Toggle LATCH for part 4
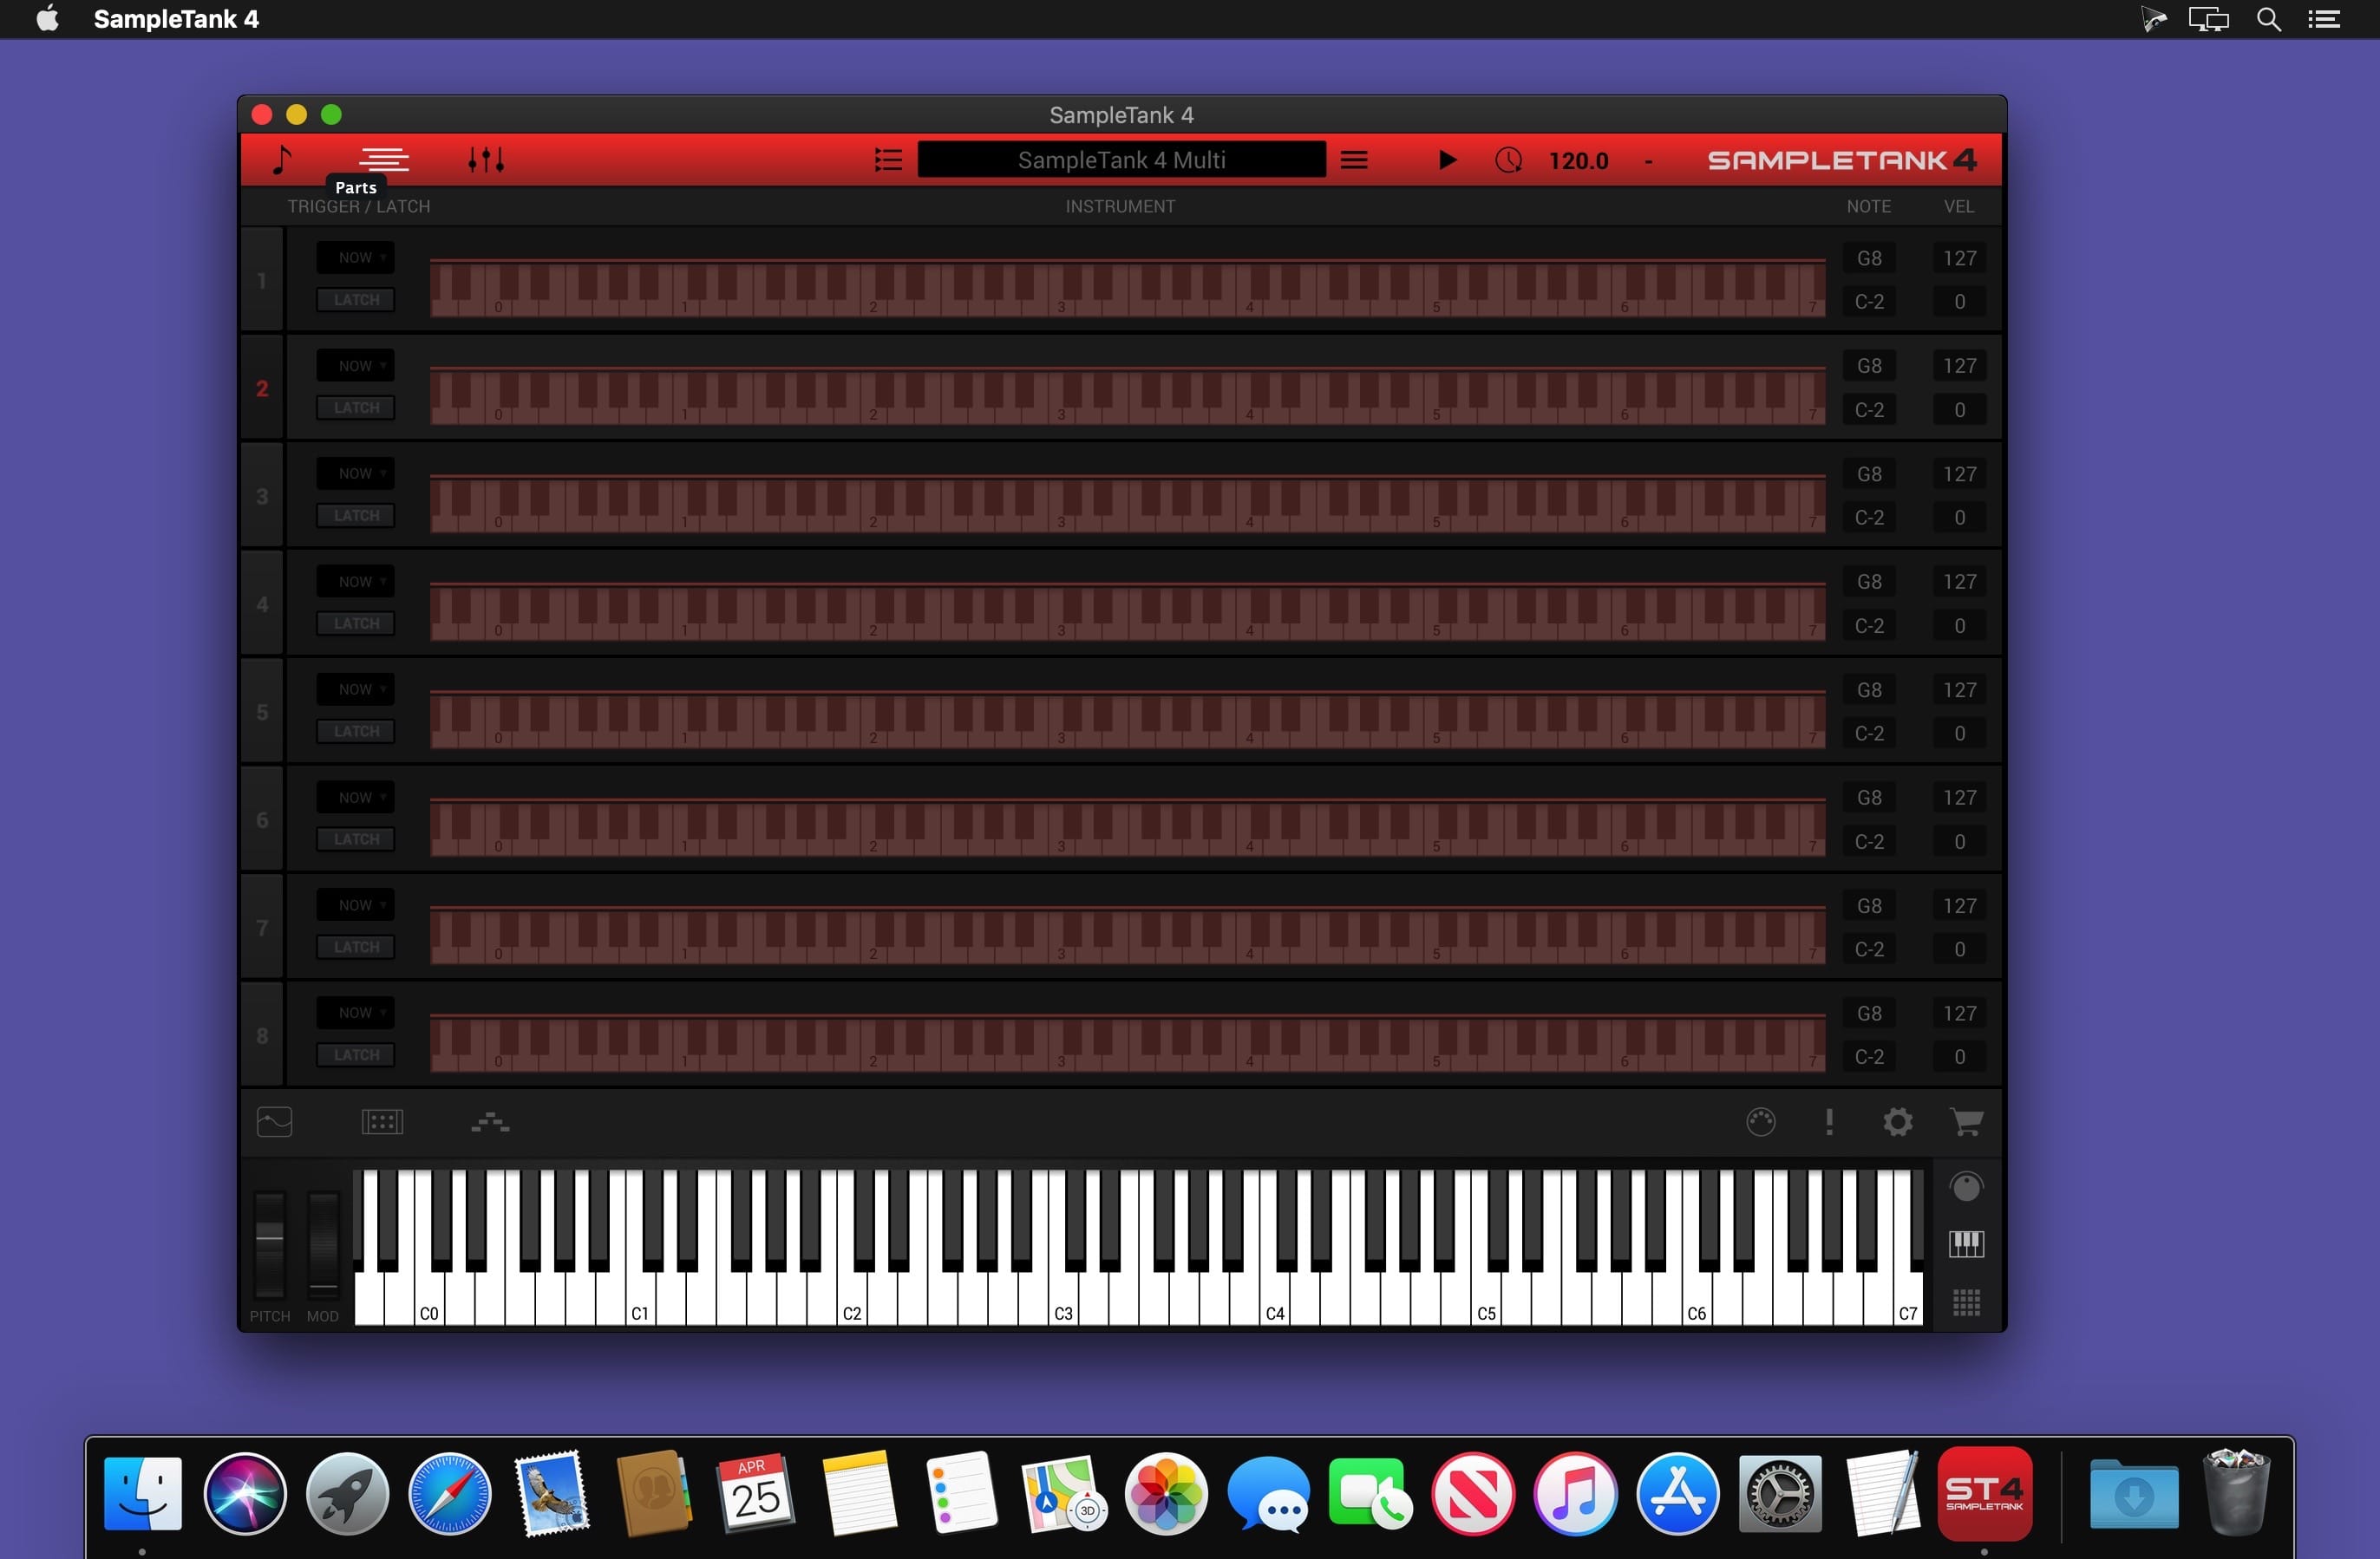 [x=356, y=624]
